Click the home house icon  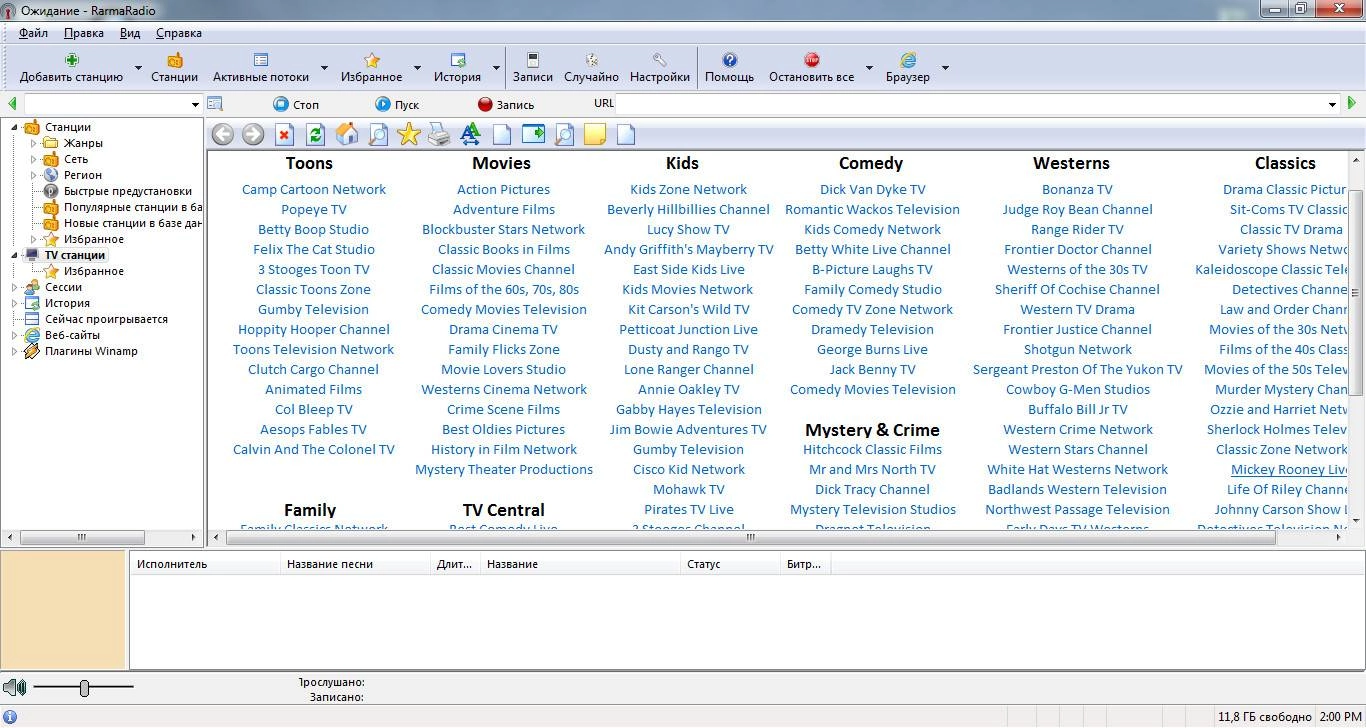pyautogui.click(x=346, y=134)
